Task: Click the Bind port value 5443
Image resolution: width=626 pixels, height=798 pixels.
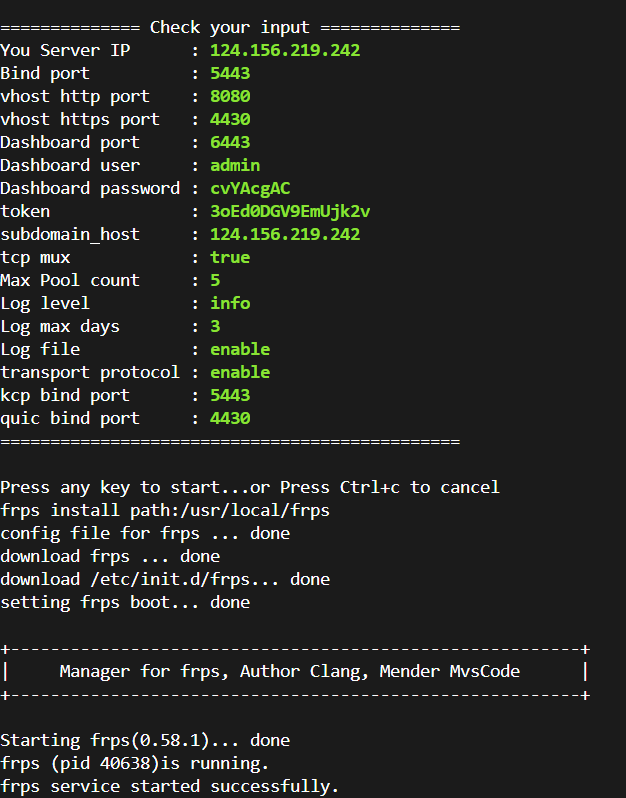Action: (x=230, y=73)
